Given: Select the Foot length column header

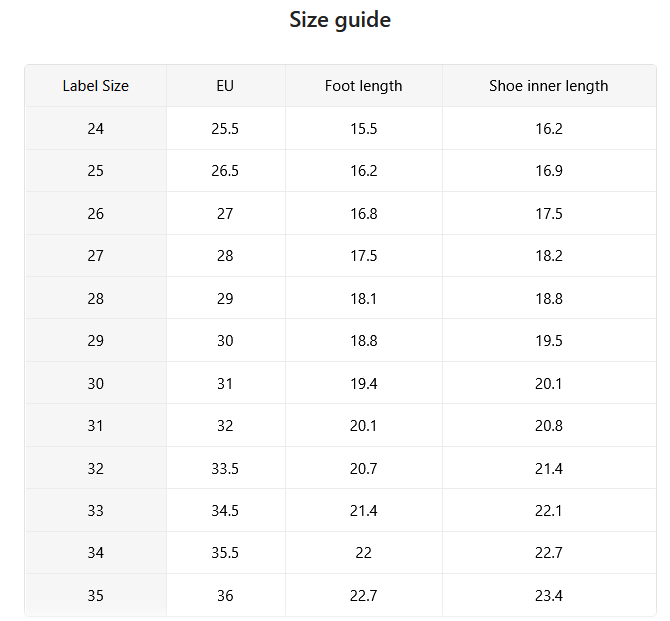Looking at the screenshot, I should click(363, 86).
